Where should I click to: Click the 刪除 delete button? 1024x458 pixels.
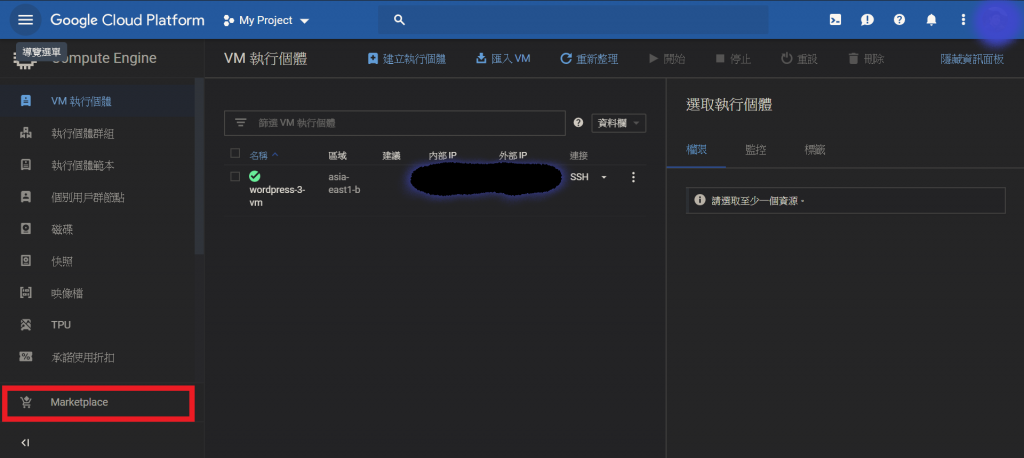coord(866,59)
